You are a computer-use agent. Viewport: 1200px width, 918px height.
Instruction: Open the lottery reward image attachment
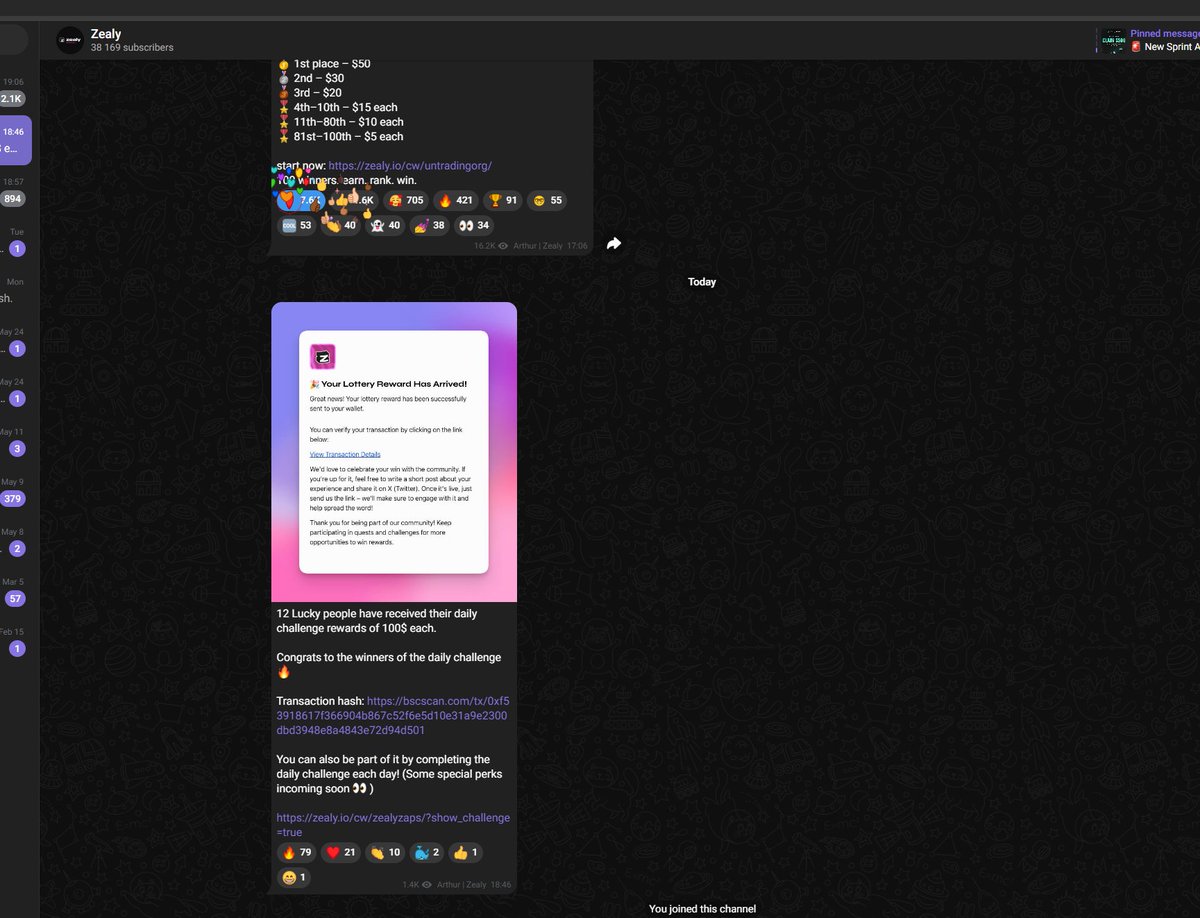pos(394,452)
